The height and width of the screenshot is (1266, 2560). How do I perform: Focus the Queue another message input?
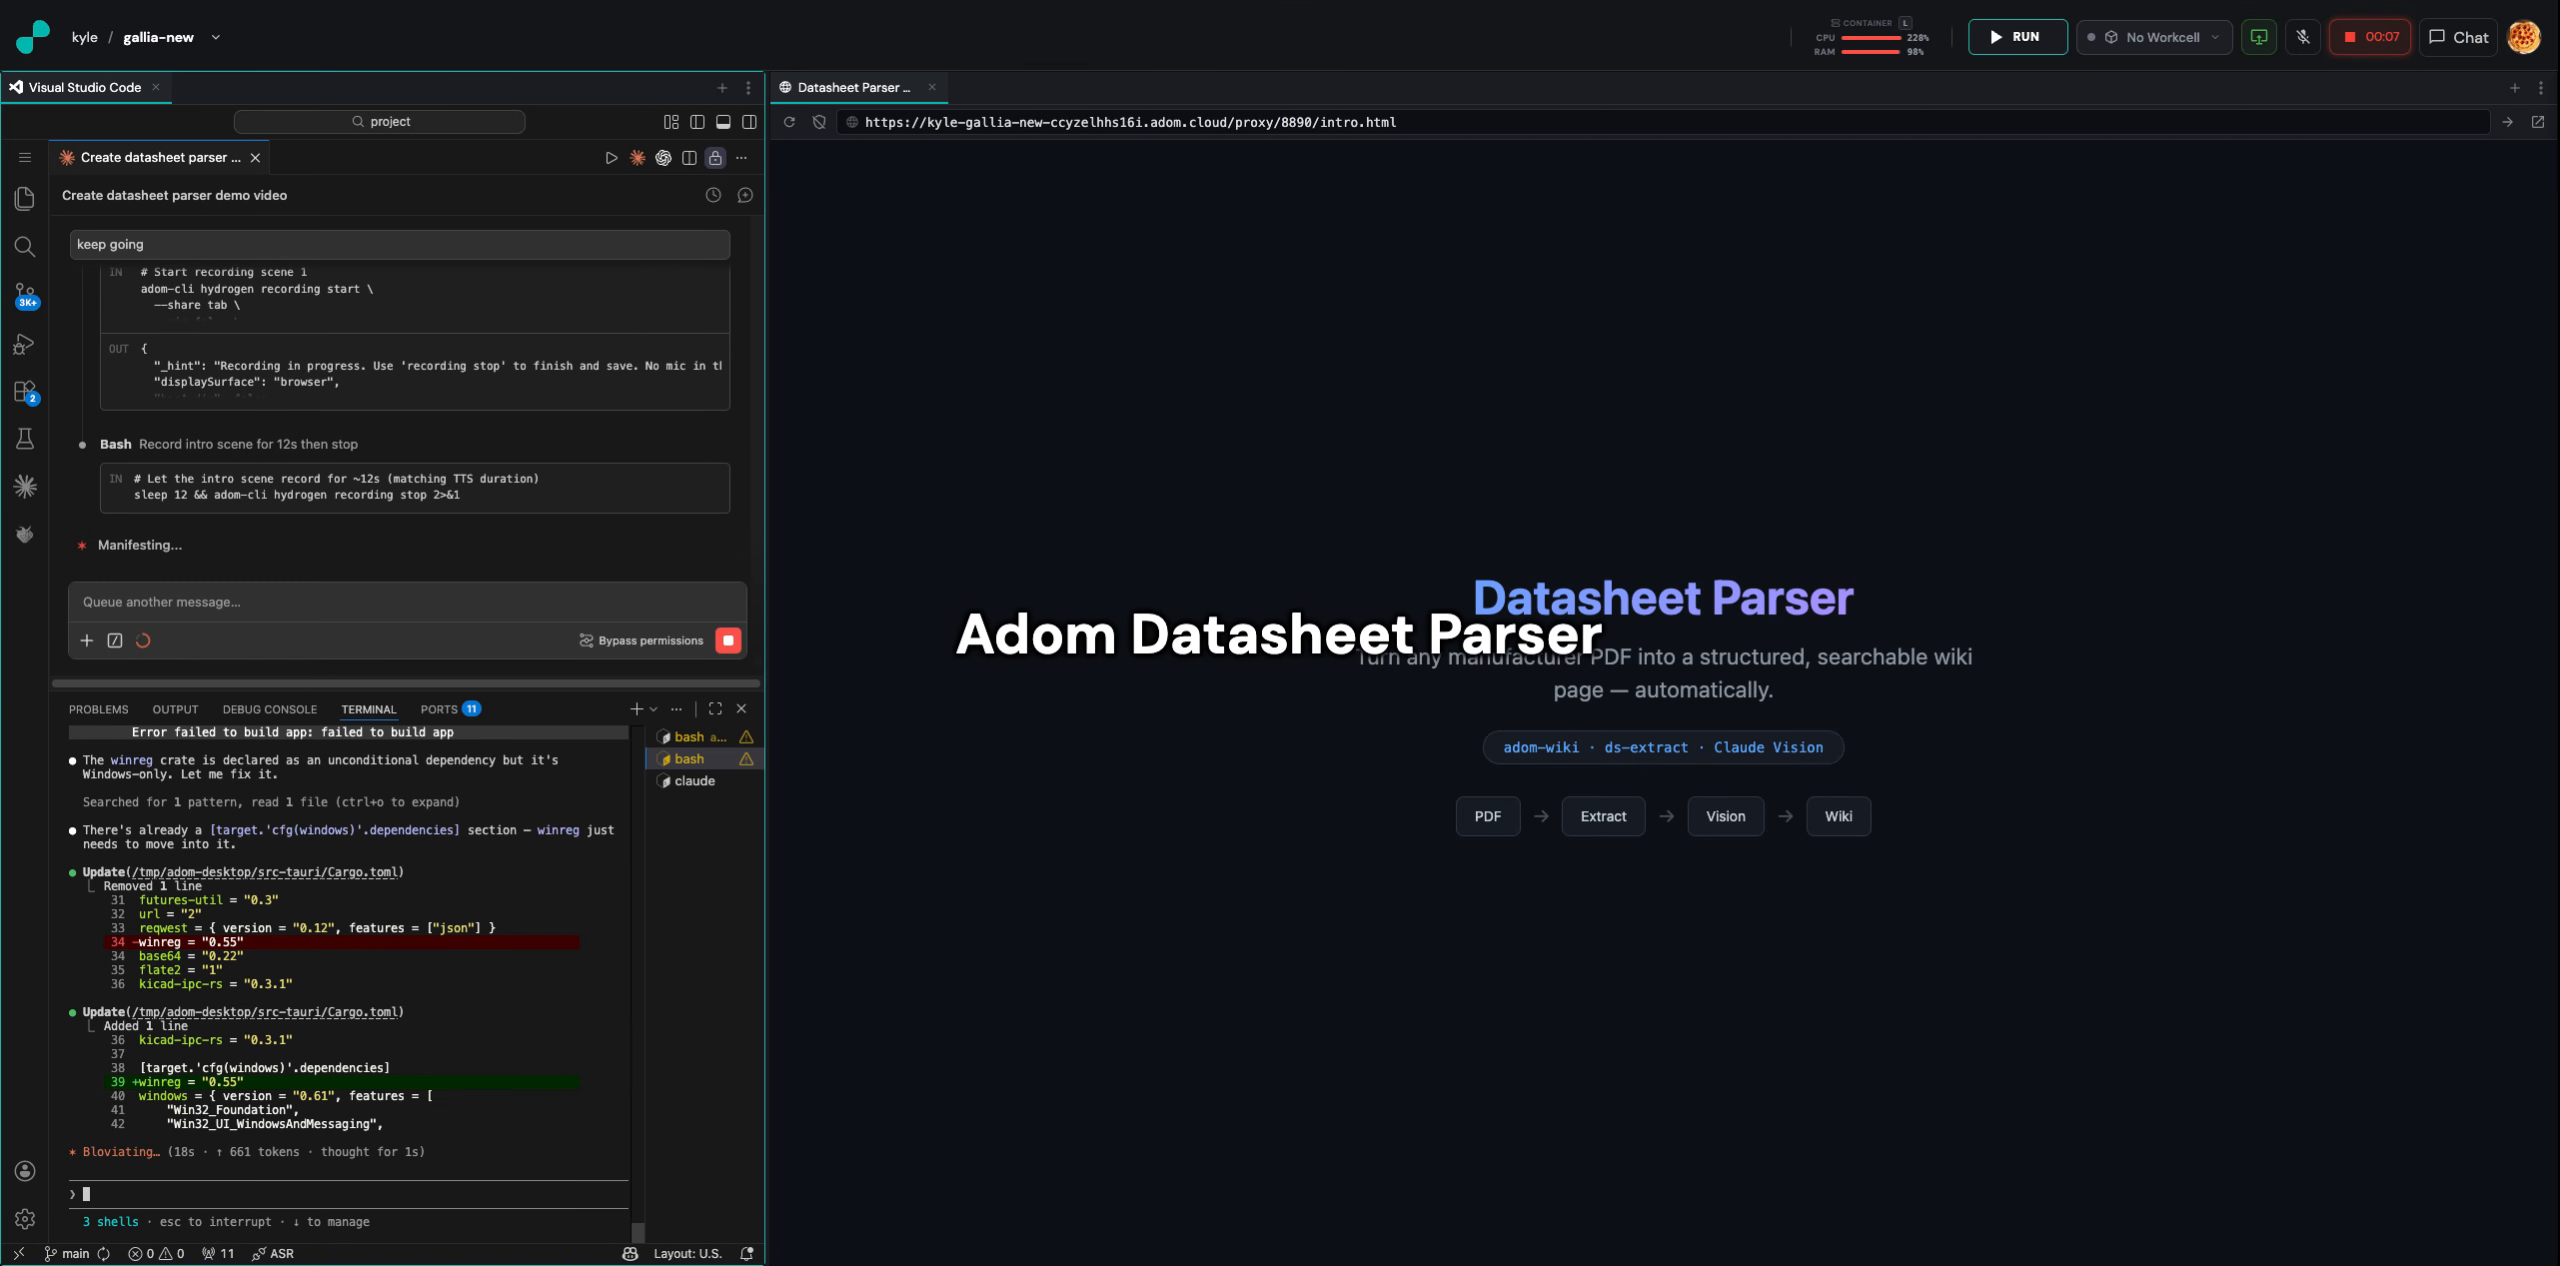click(x=407, y=602)
